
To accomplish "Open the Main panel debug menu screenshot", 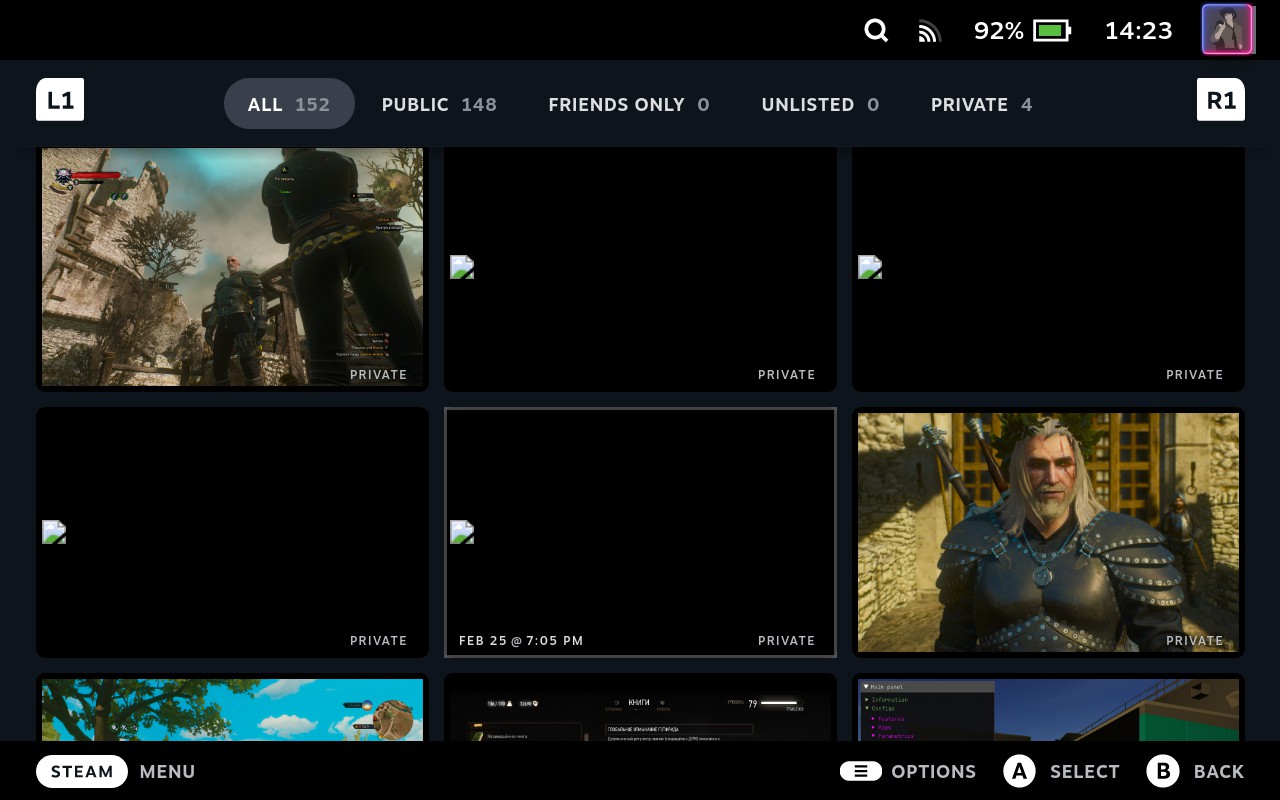I will click(x=1048, y=708).
